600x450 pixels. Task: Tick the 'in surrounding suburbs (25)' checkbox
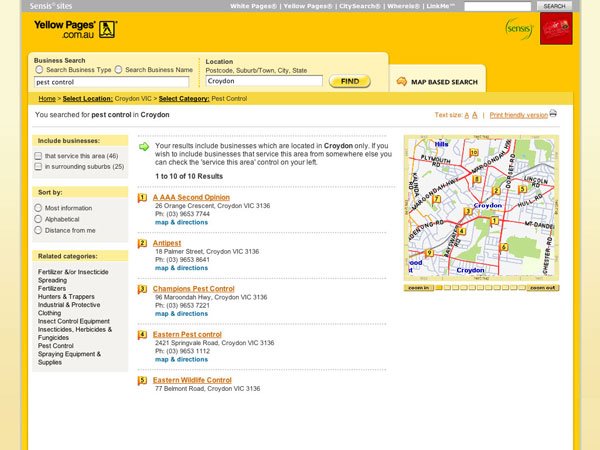click(39, 167)
